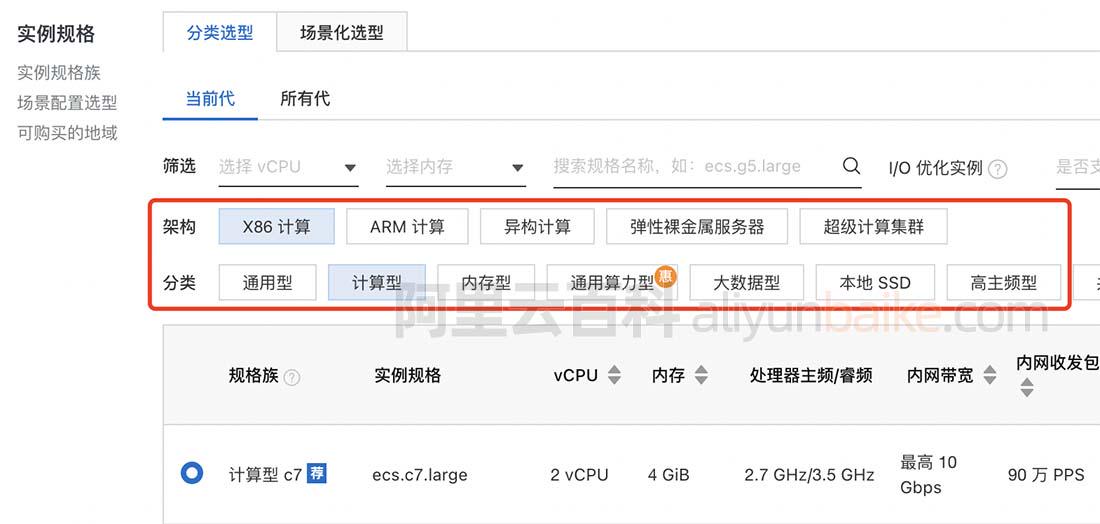Sort by vCPU column arrows

[x=614, y=375]
